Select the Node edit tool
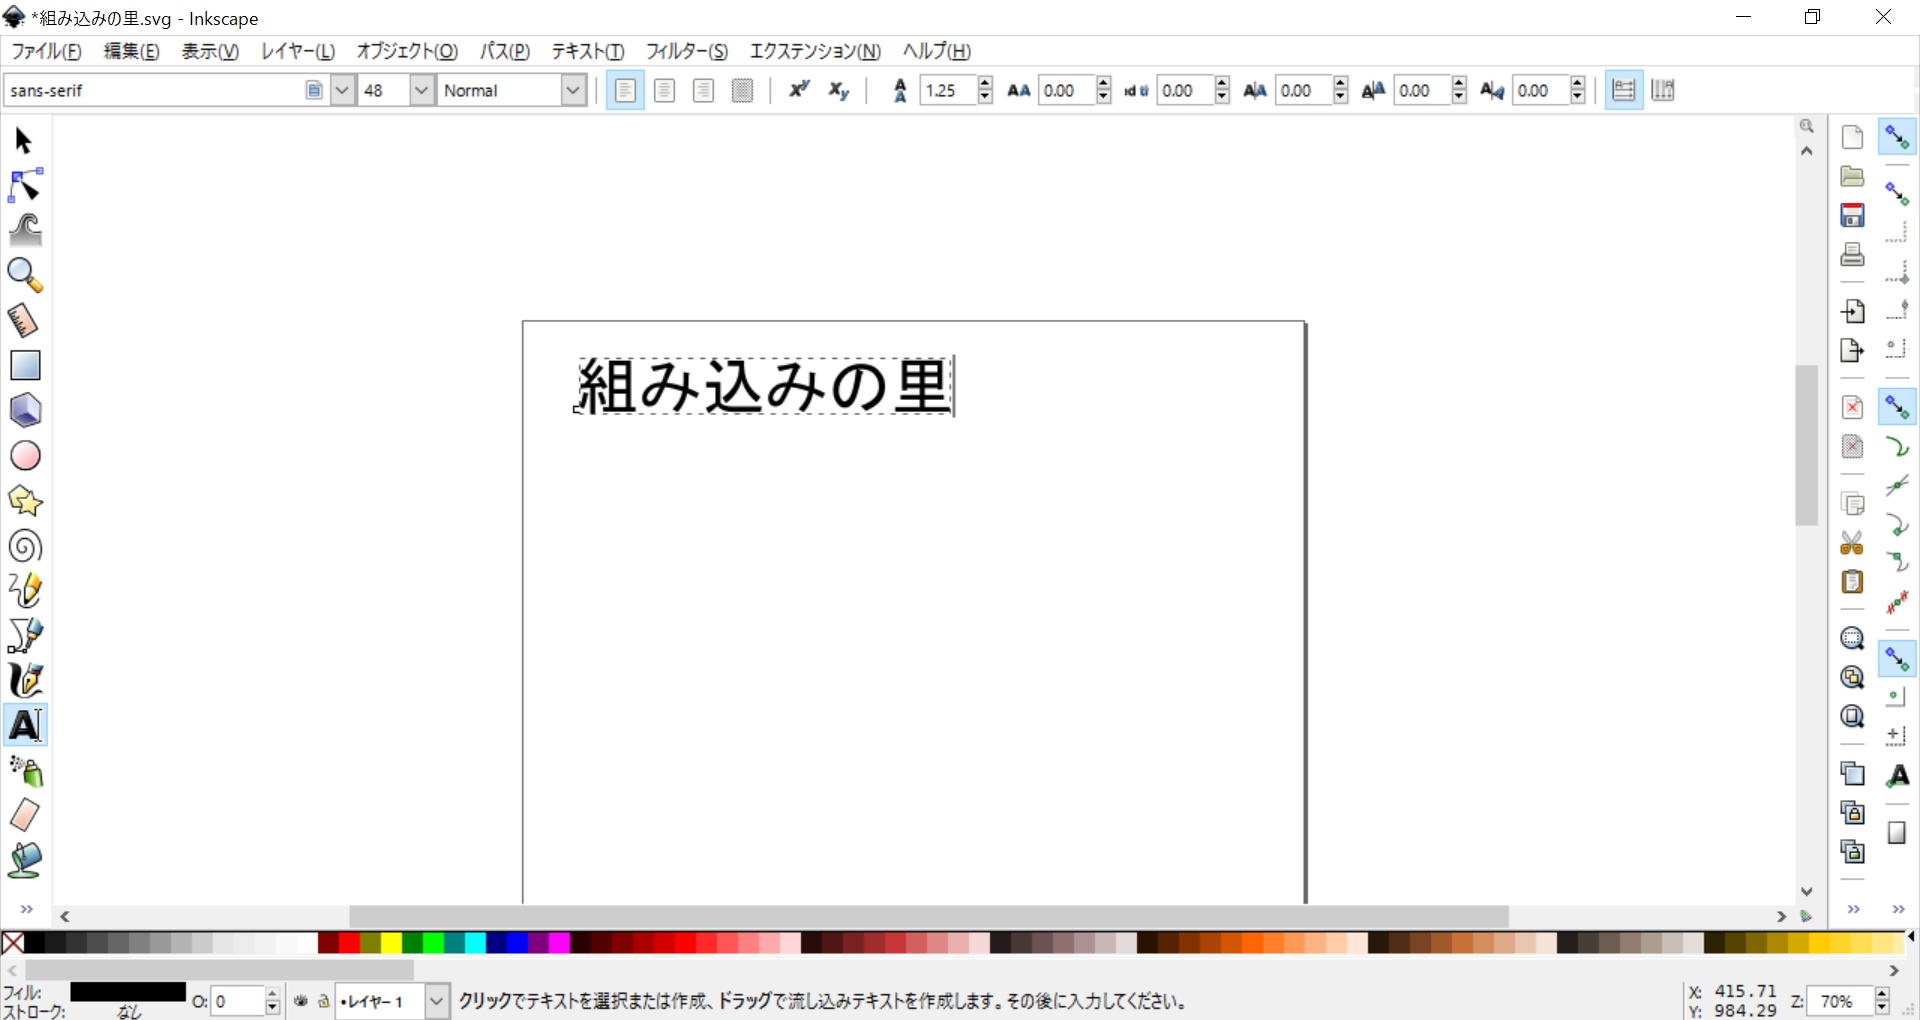The height and width of the screenshot is (1020, 1920). point(24,186)
